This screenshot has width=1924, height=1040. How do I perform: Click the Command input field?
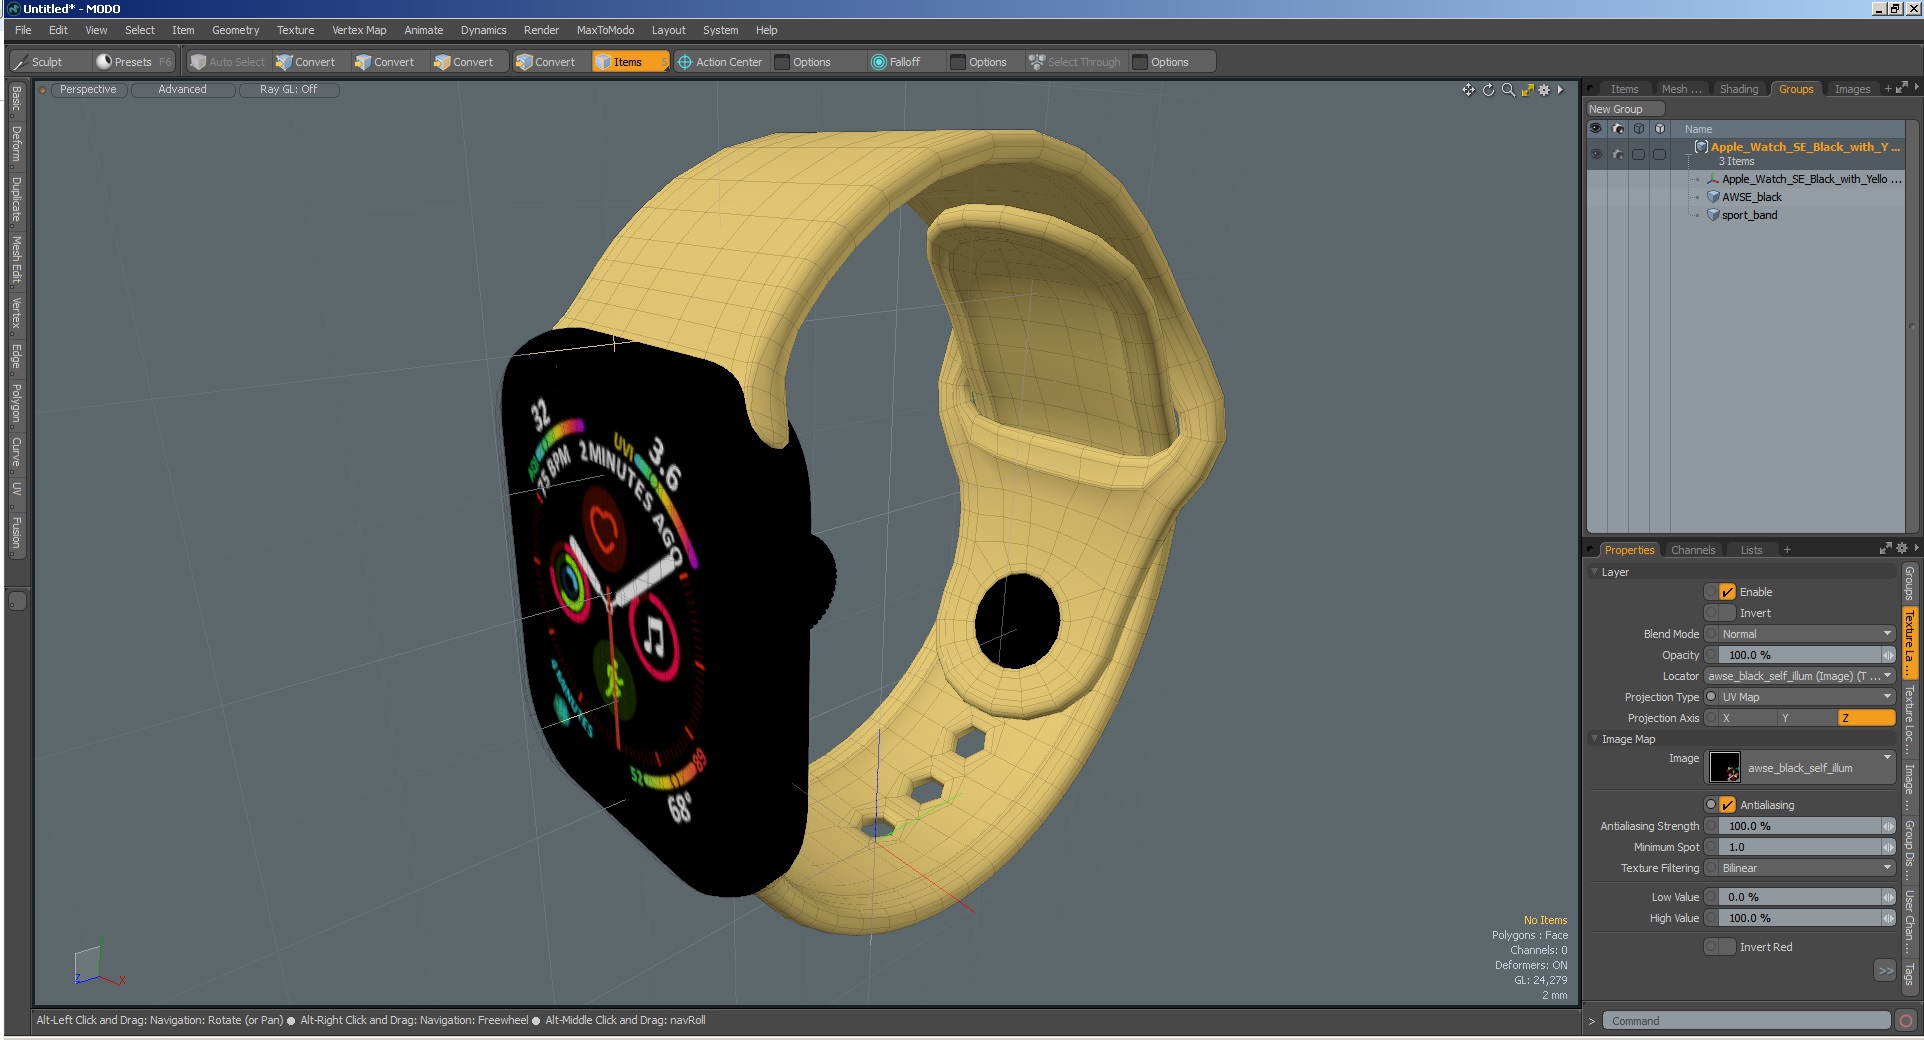tap(1746, 1021)
